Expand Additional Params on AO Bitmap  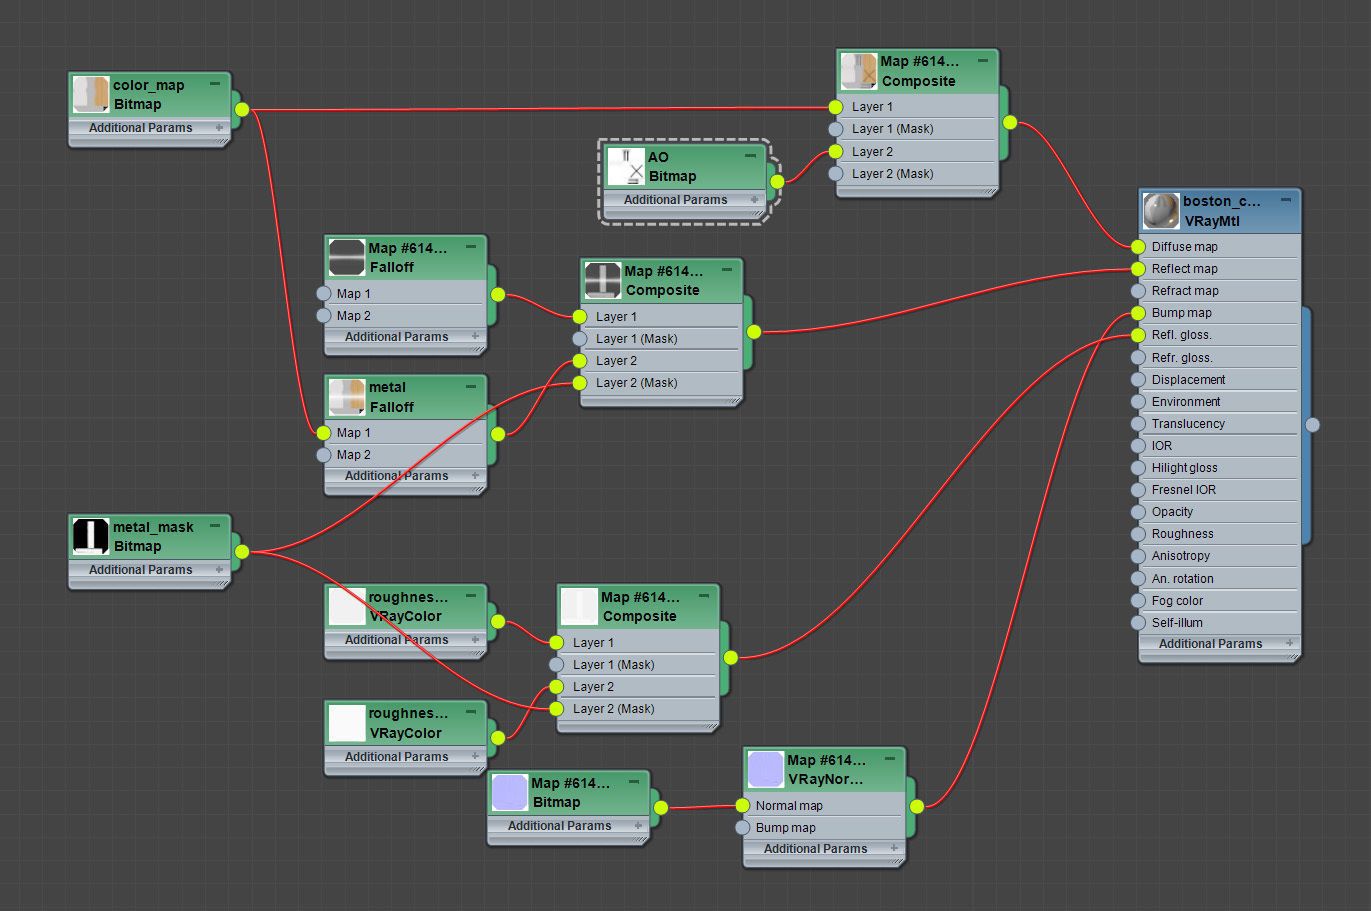click(x=754, y=200)
